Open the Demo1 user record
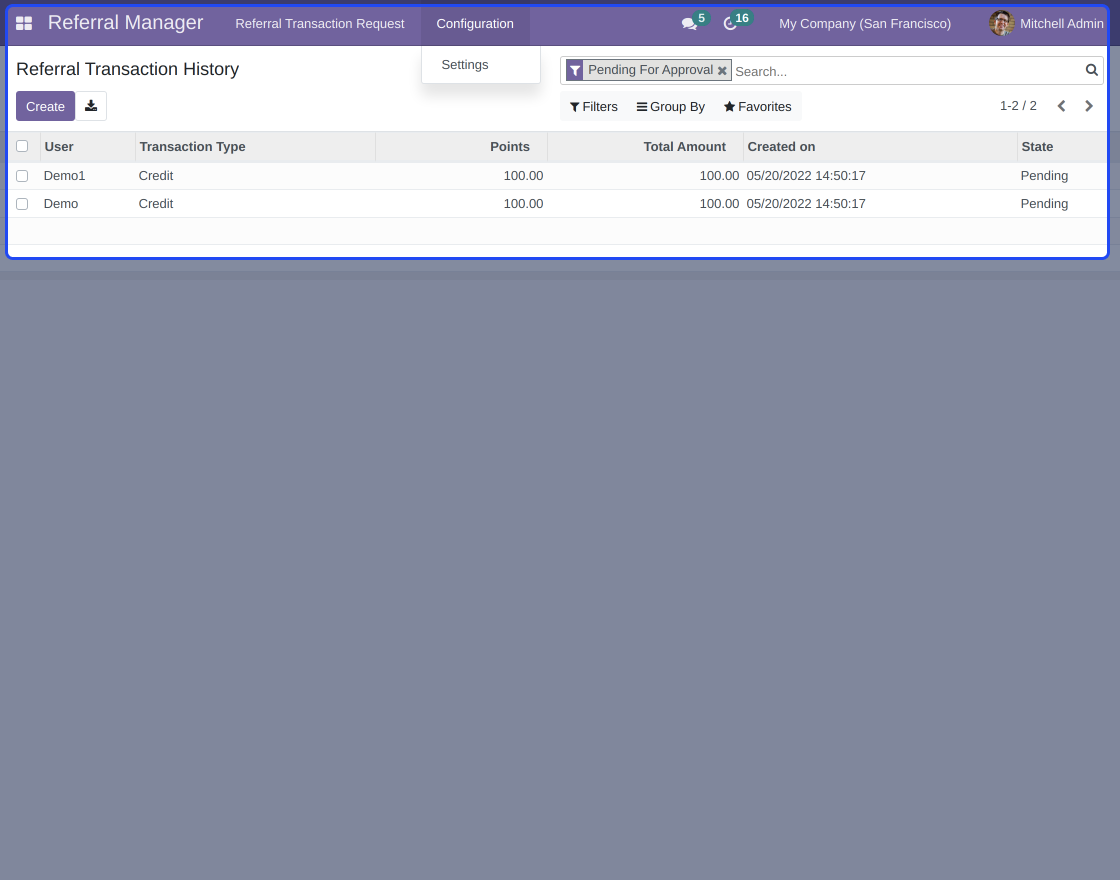1120x880 pixels. point(64,176)
